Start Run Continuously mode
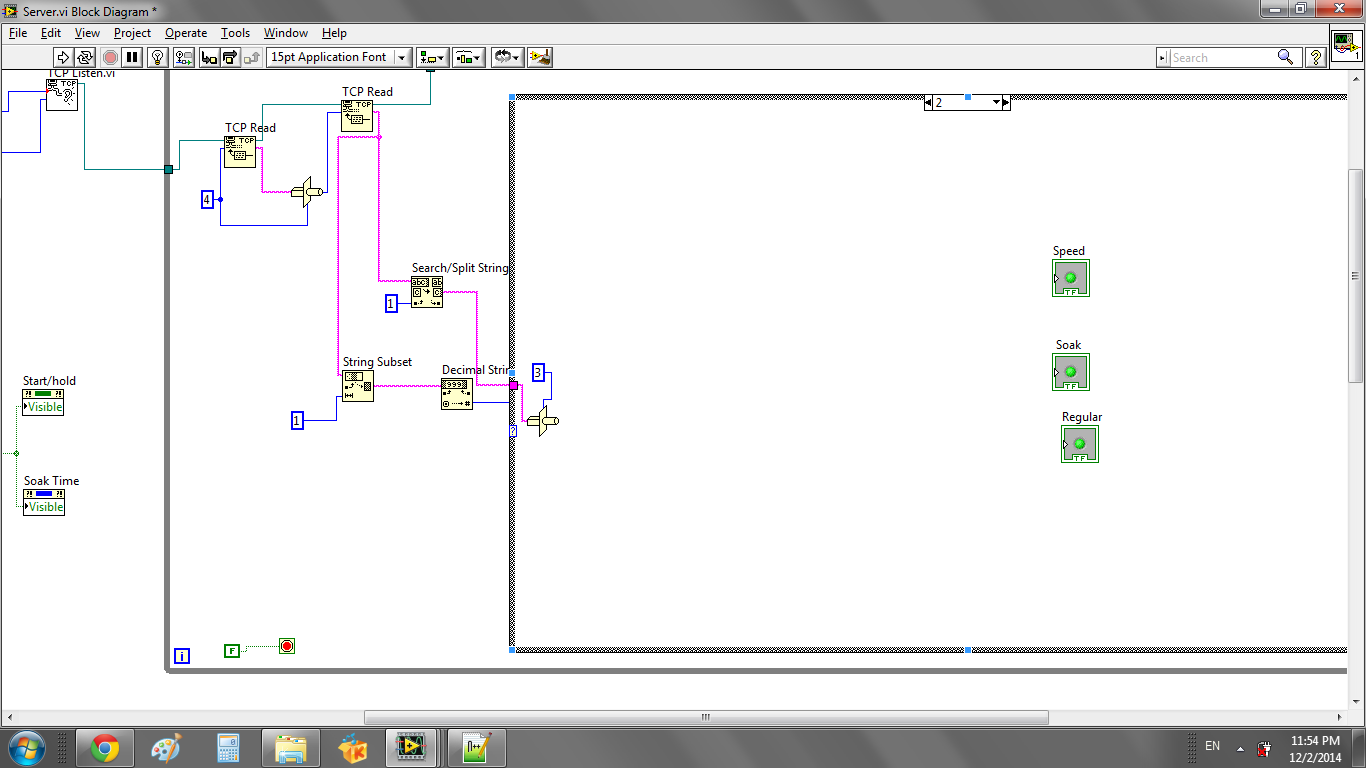The height and width of the screenshot is (768, 1366). pos(85,58)
